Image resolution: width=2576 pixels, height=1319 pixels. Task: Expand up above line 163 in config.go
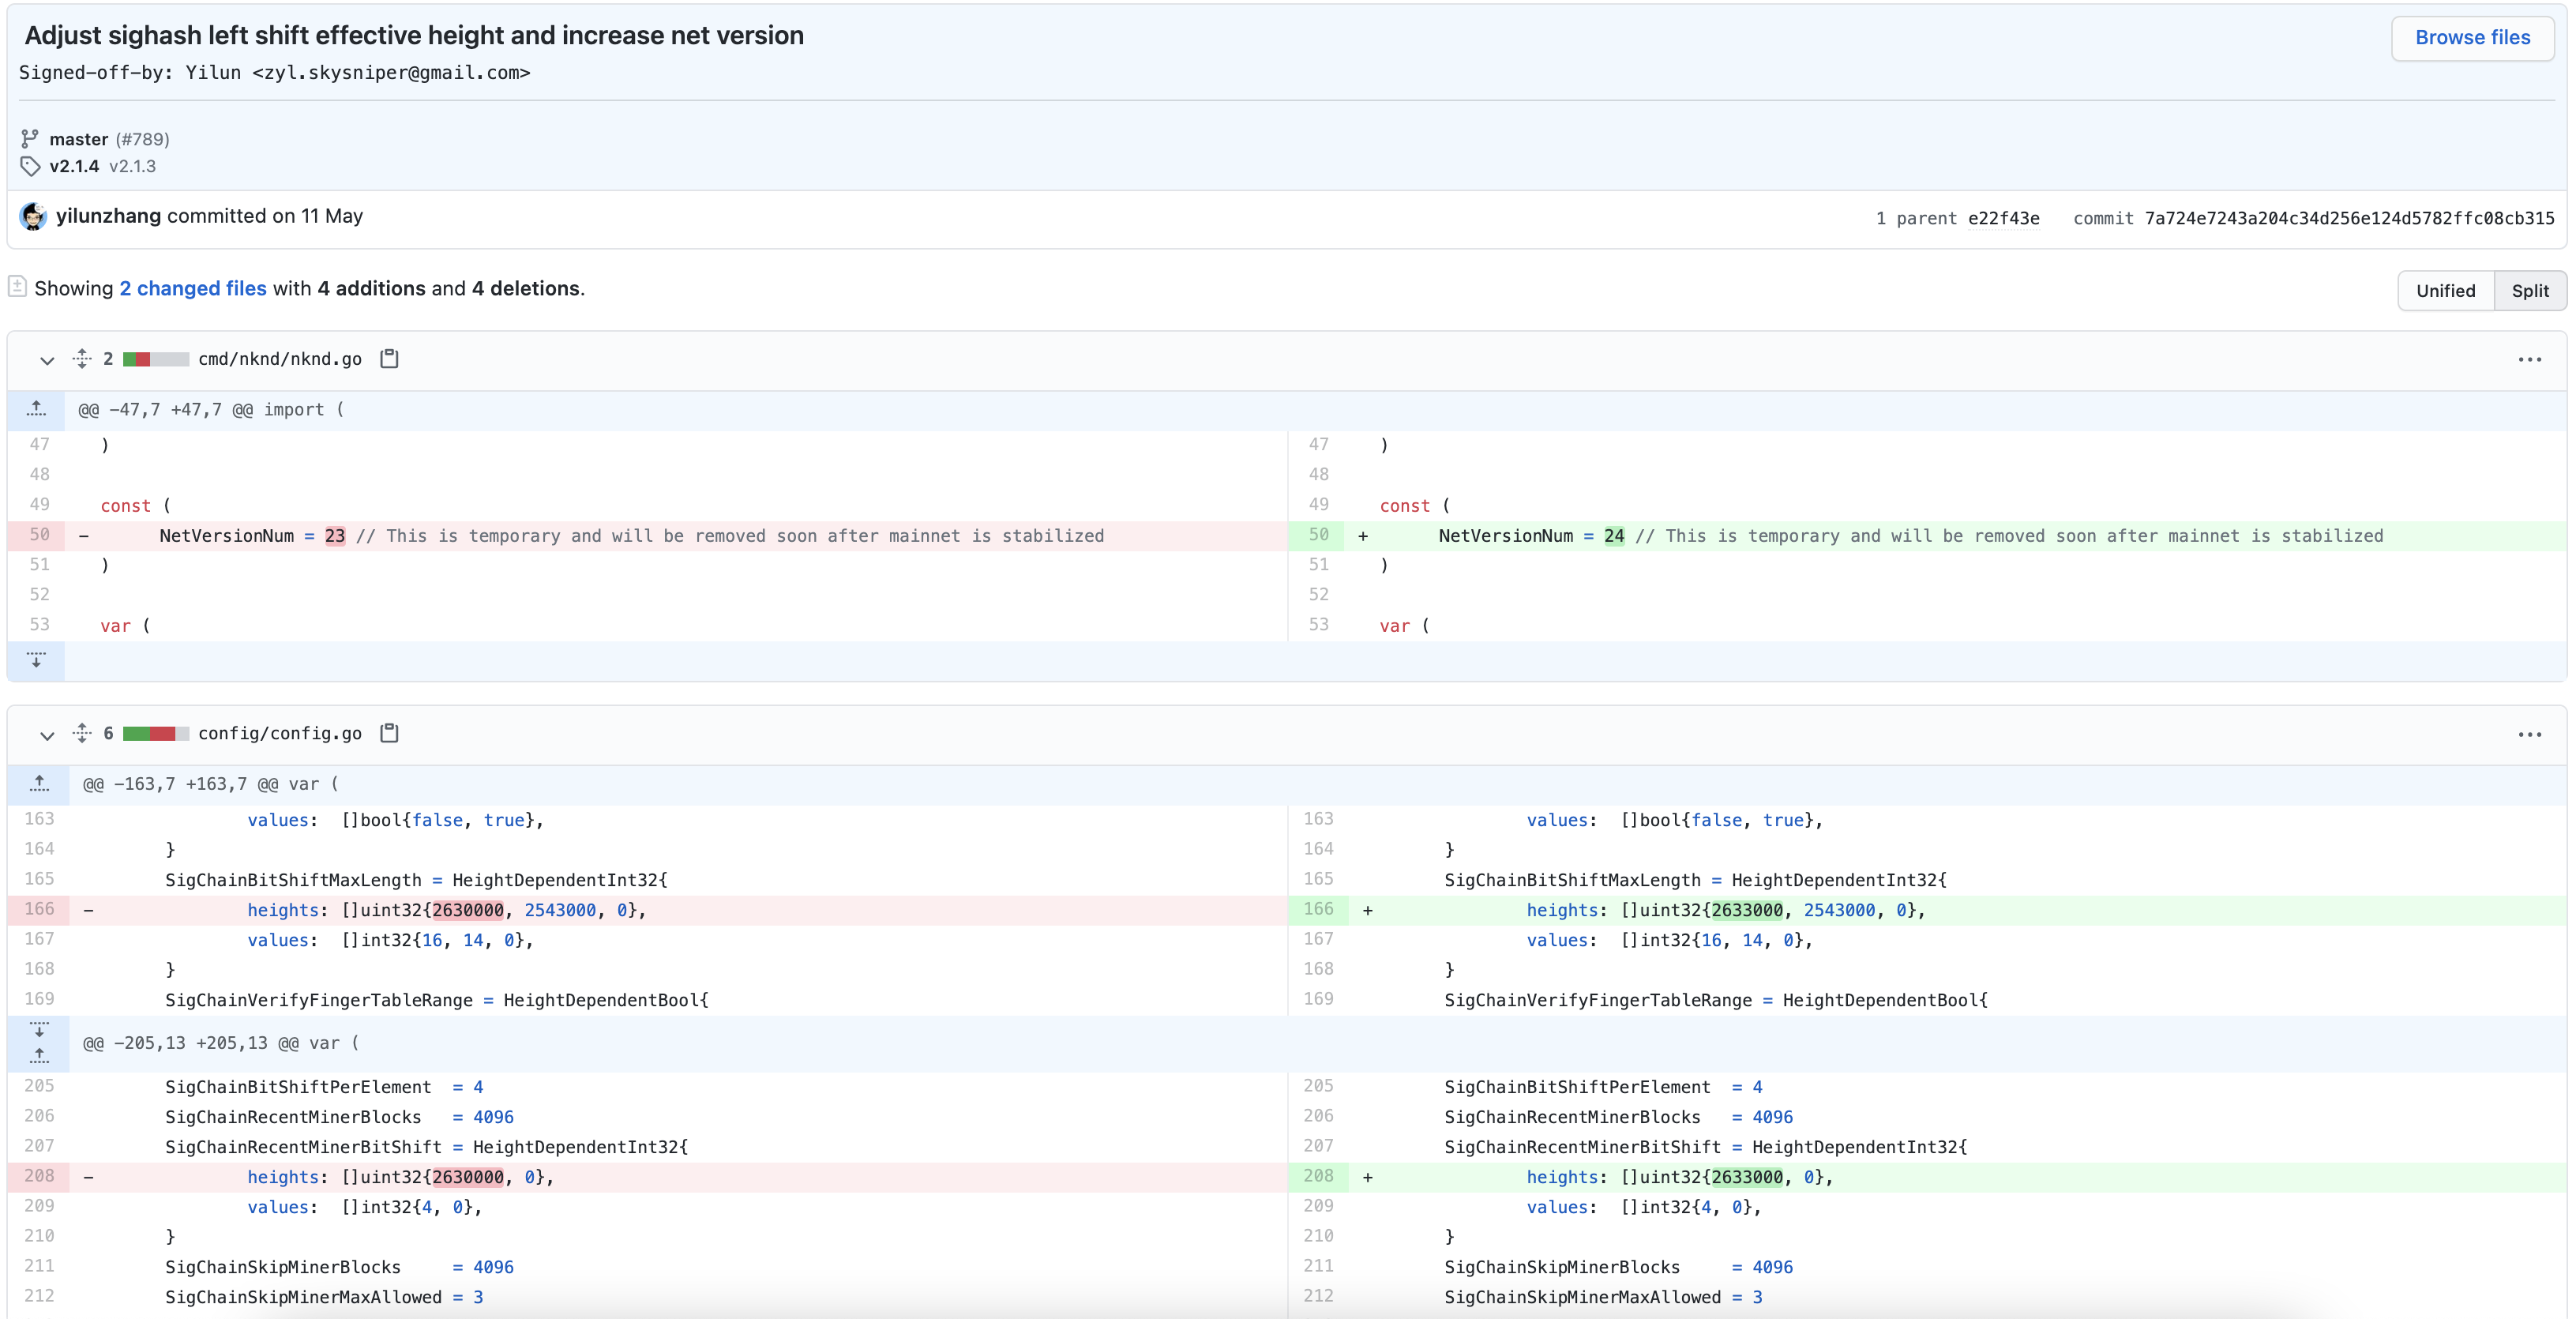coord(39,784)
